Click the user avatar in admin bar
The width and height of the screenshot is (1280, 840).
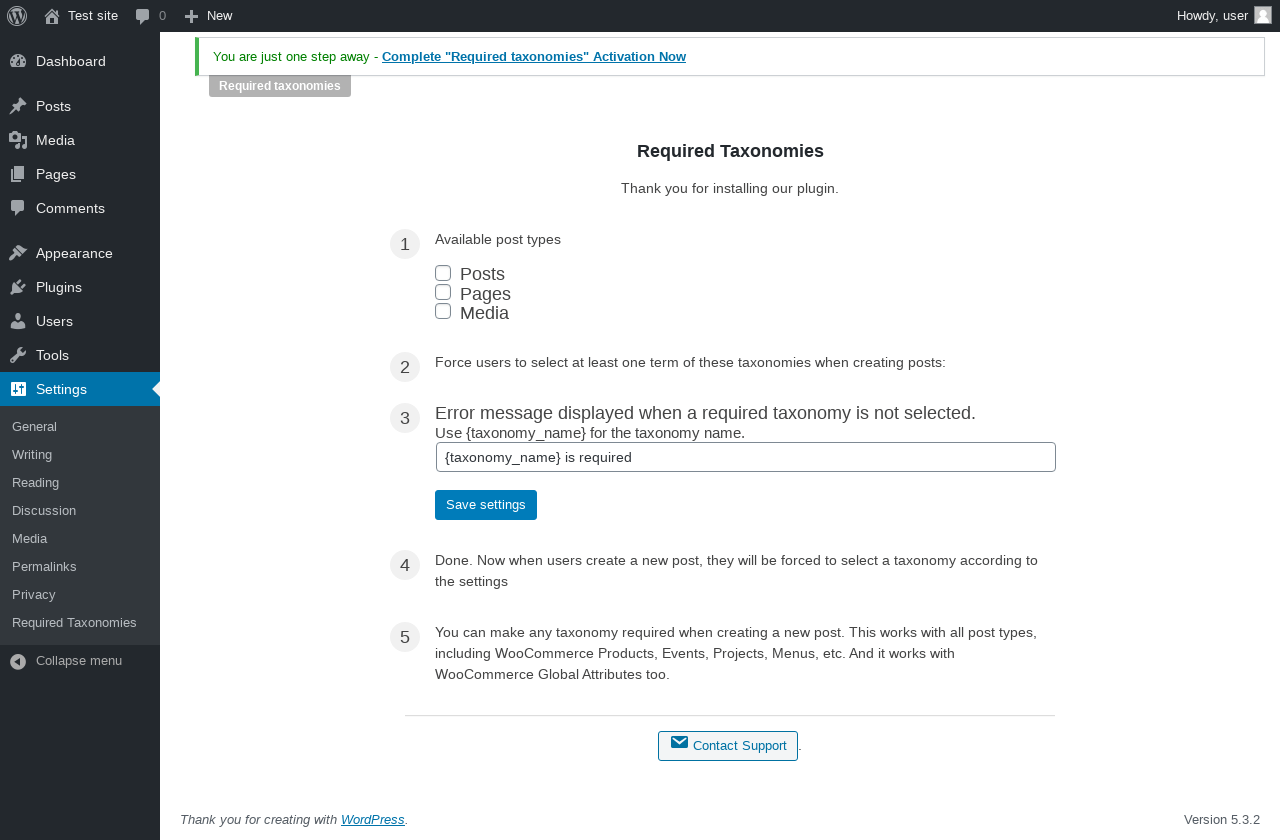1263,15
